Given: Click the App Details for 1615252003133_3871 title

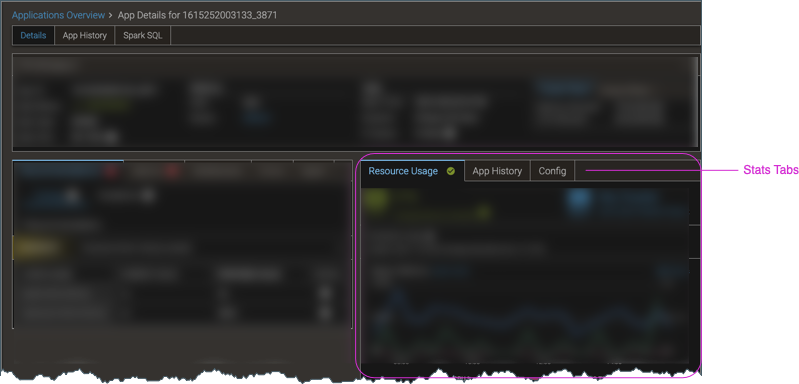Looking at the screenshot, I should (197, 15).
